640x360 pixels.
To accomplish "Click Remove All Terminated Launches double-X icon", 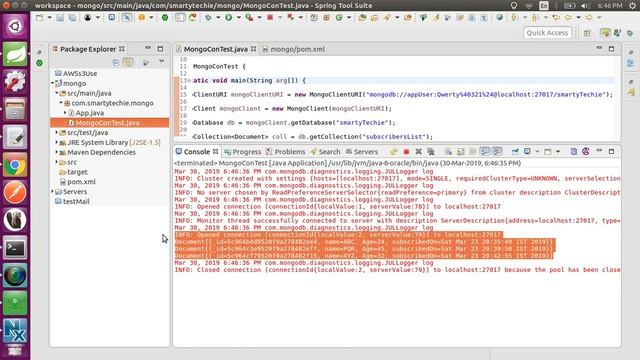I will (431, 152).
